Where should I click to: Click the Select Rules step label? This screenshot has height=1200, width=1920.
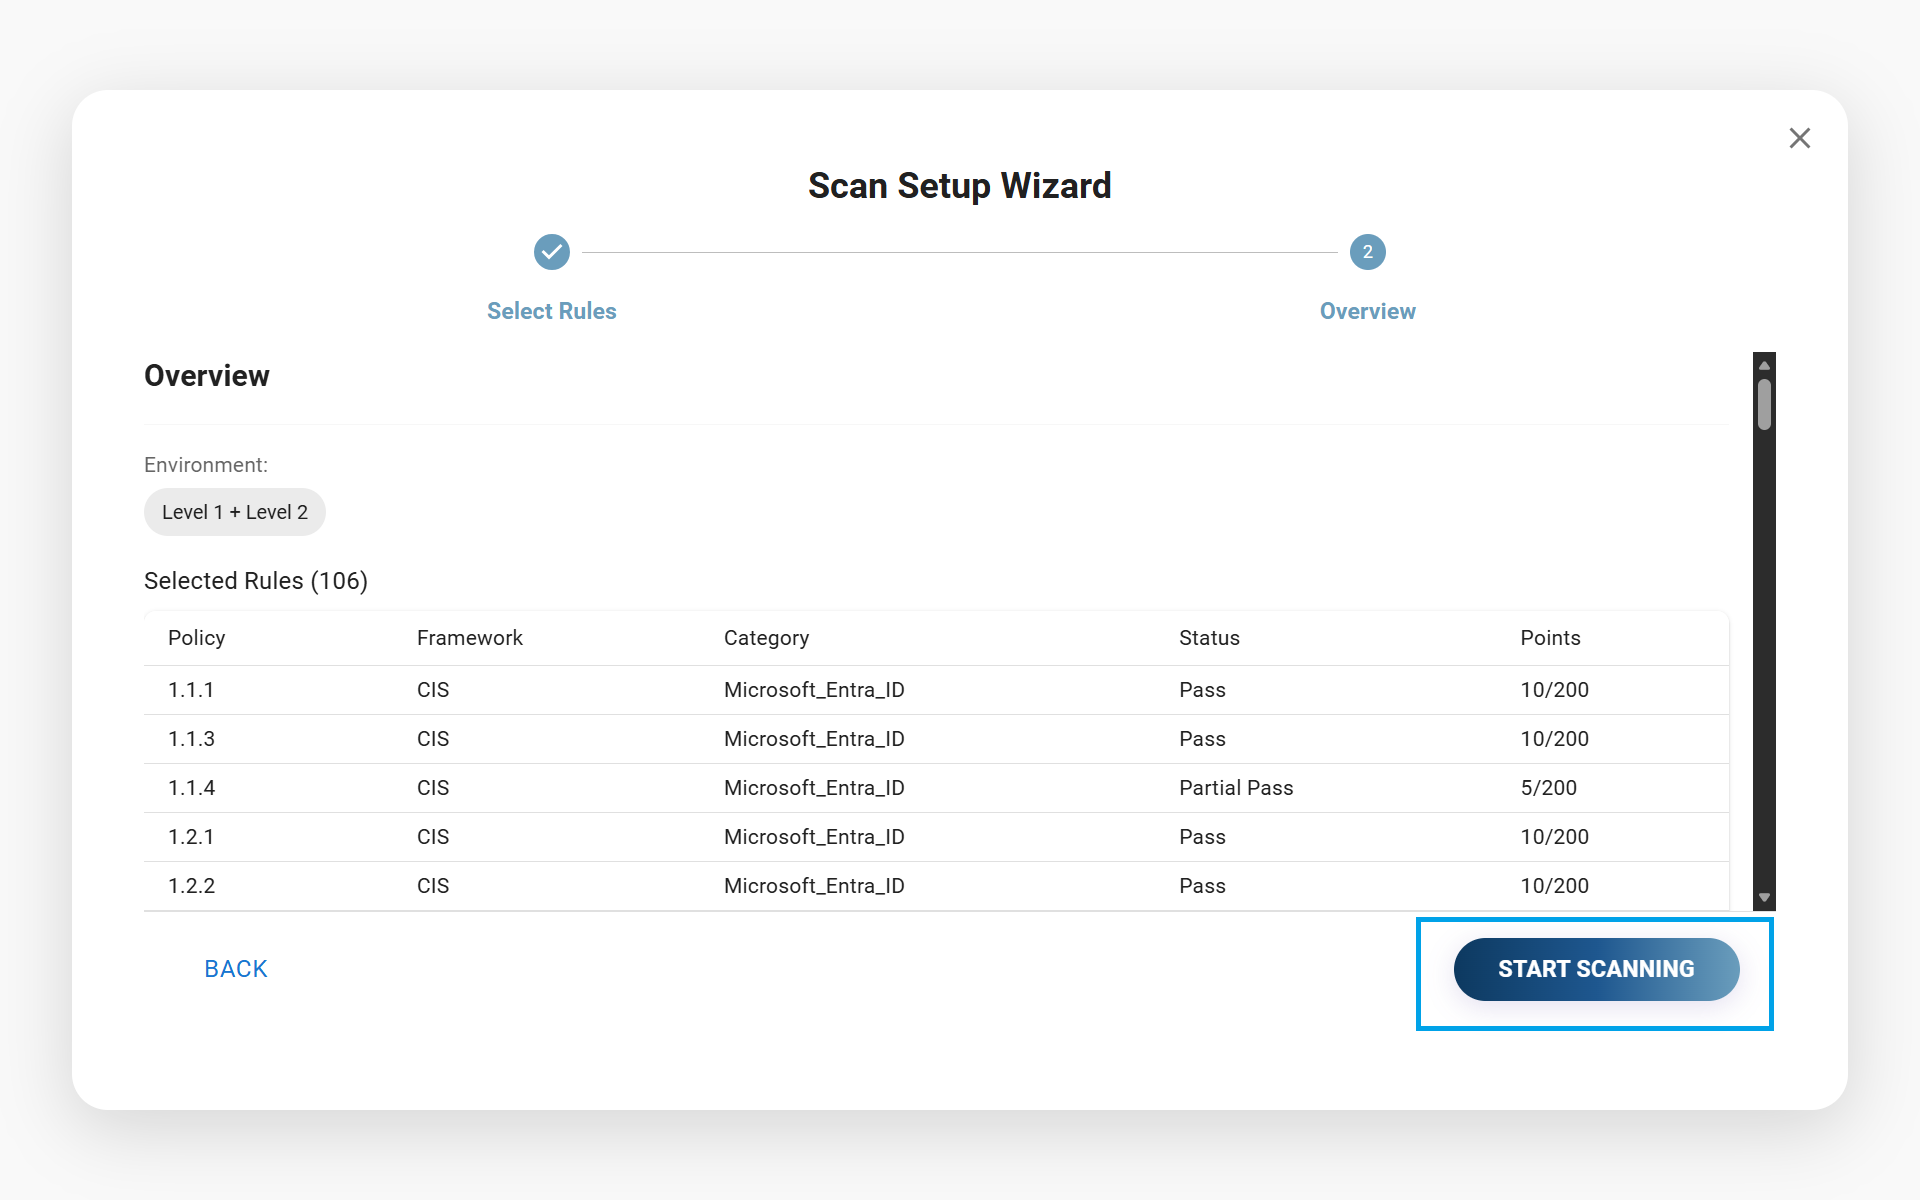click(x=551, y=311)
